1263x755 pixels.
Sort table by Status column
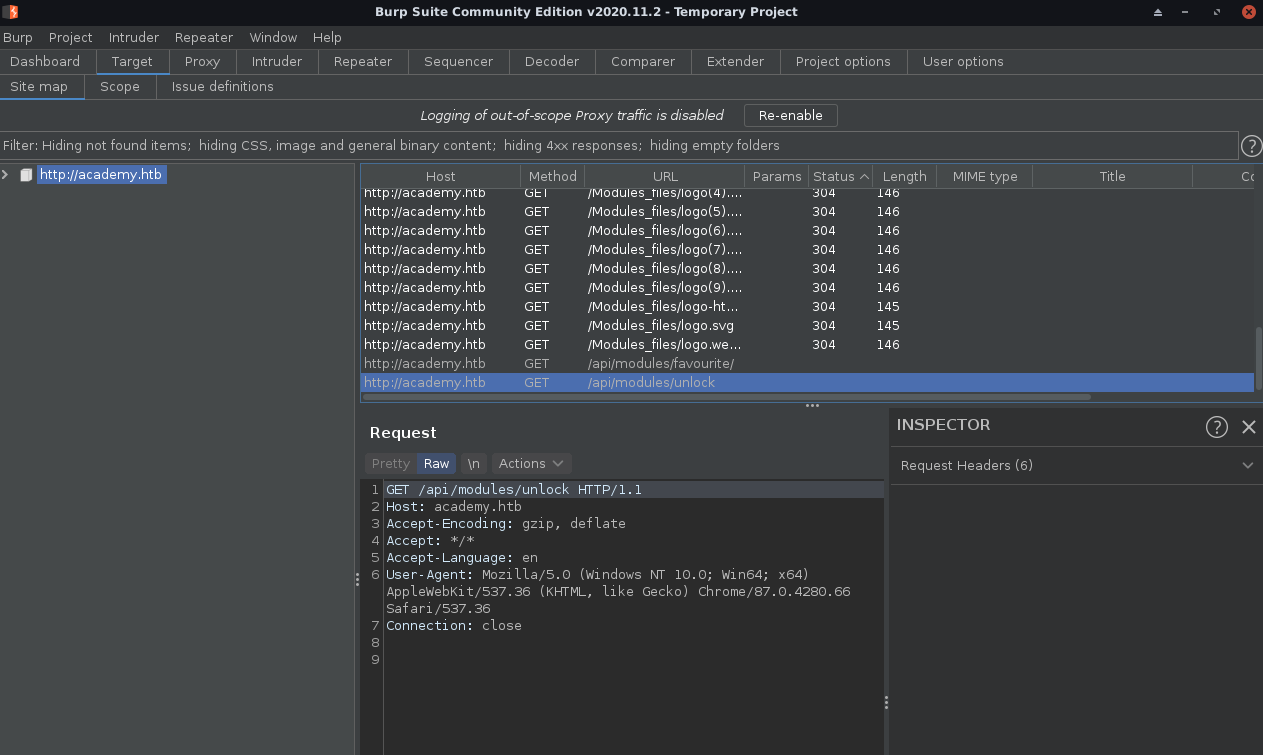click(841, 176)
